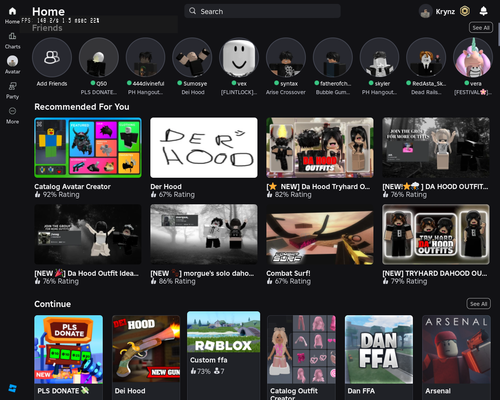Open the Arsenal game card
This screenshot has width=500, height=400.
point(456,357)
